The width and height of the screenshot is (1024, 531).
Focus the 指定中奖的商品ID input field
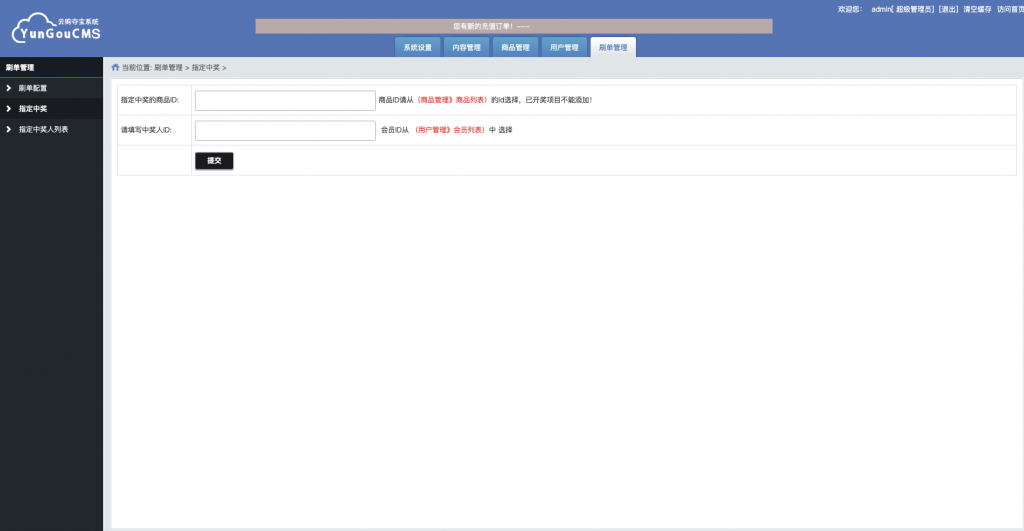pyautogui.click(x=285, y=101)
